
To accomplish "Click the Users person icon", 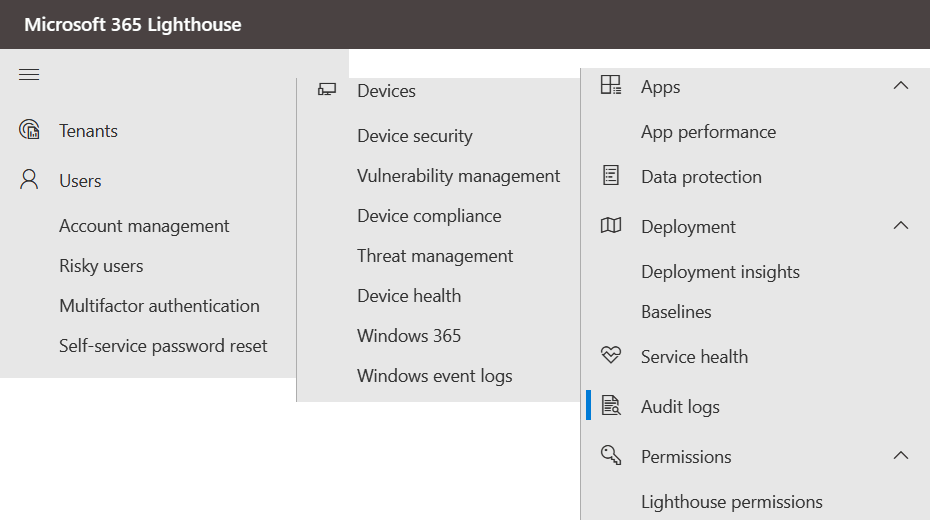I will (x=29, y=180).
